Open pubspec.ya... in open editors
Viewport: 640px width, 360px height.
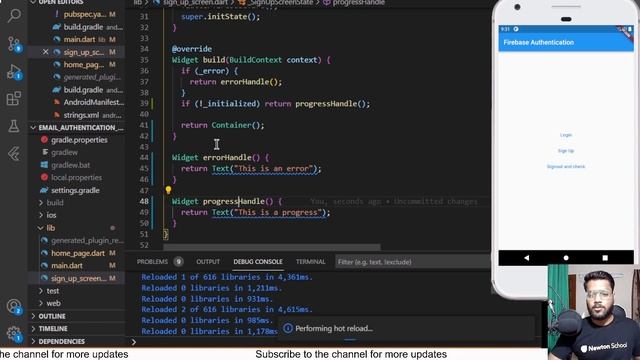pos(84,14)
